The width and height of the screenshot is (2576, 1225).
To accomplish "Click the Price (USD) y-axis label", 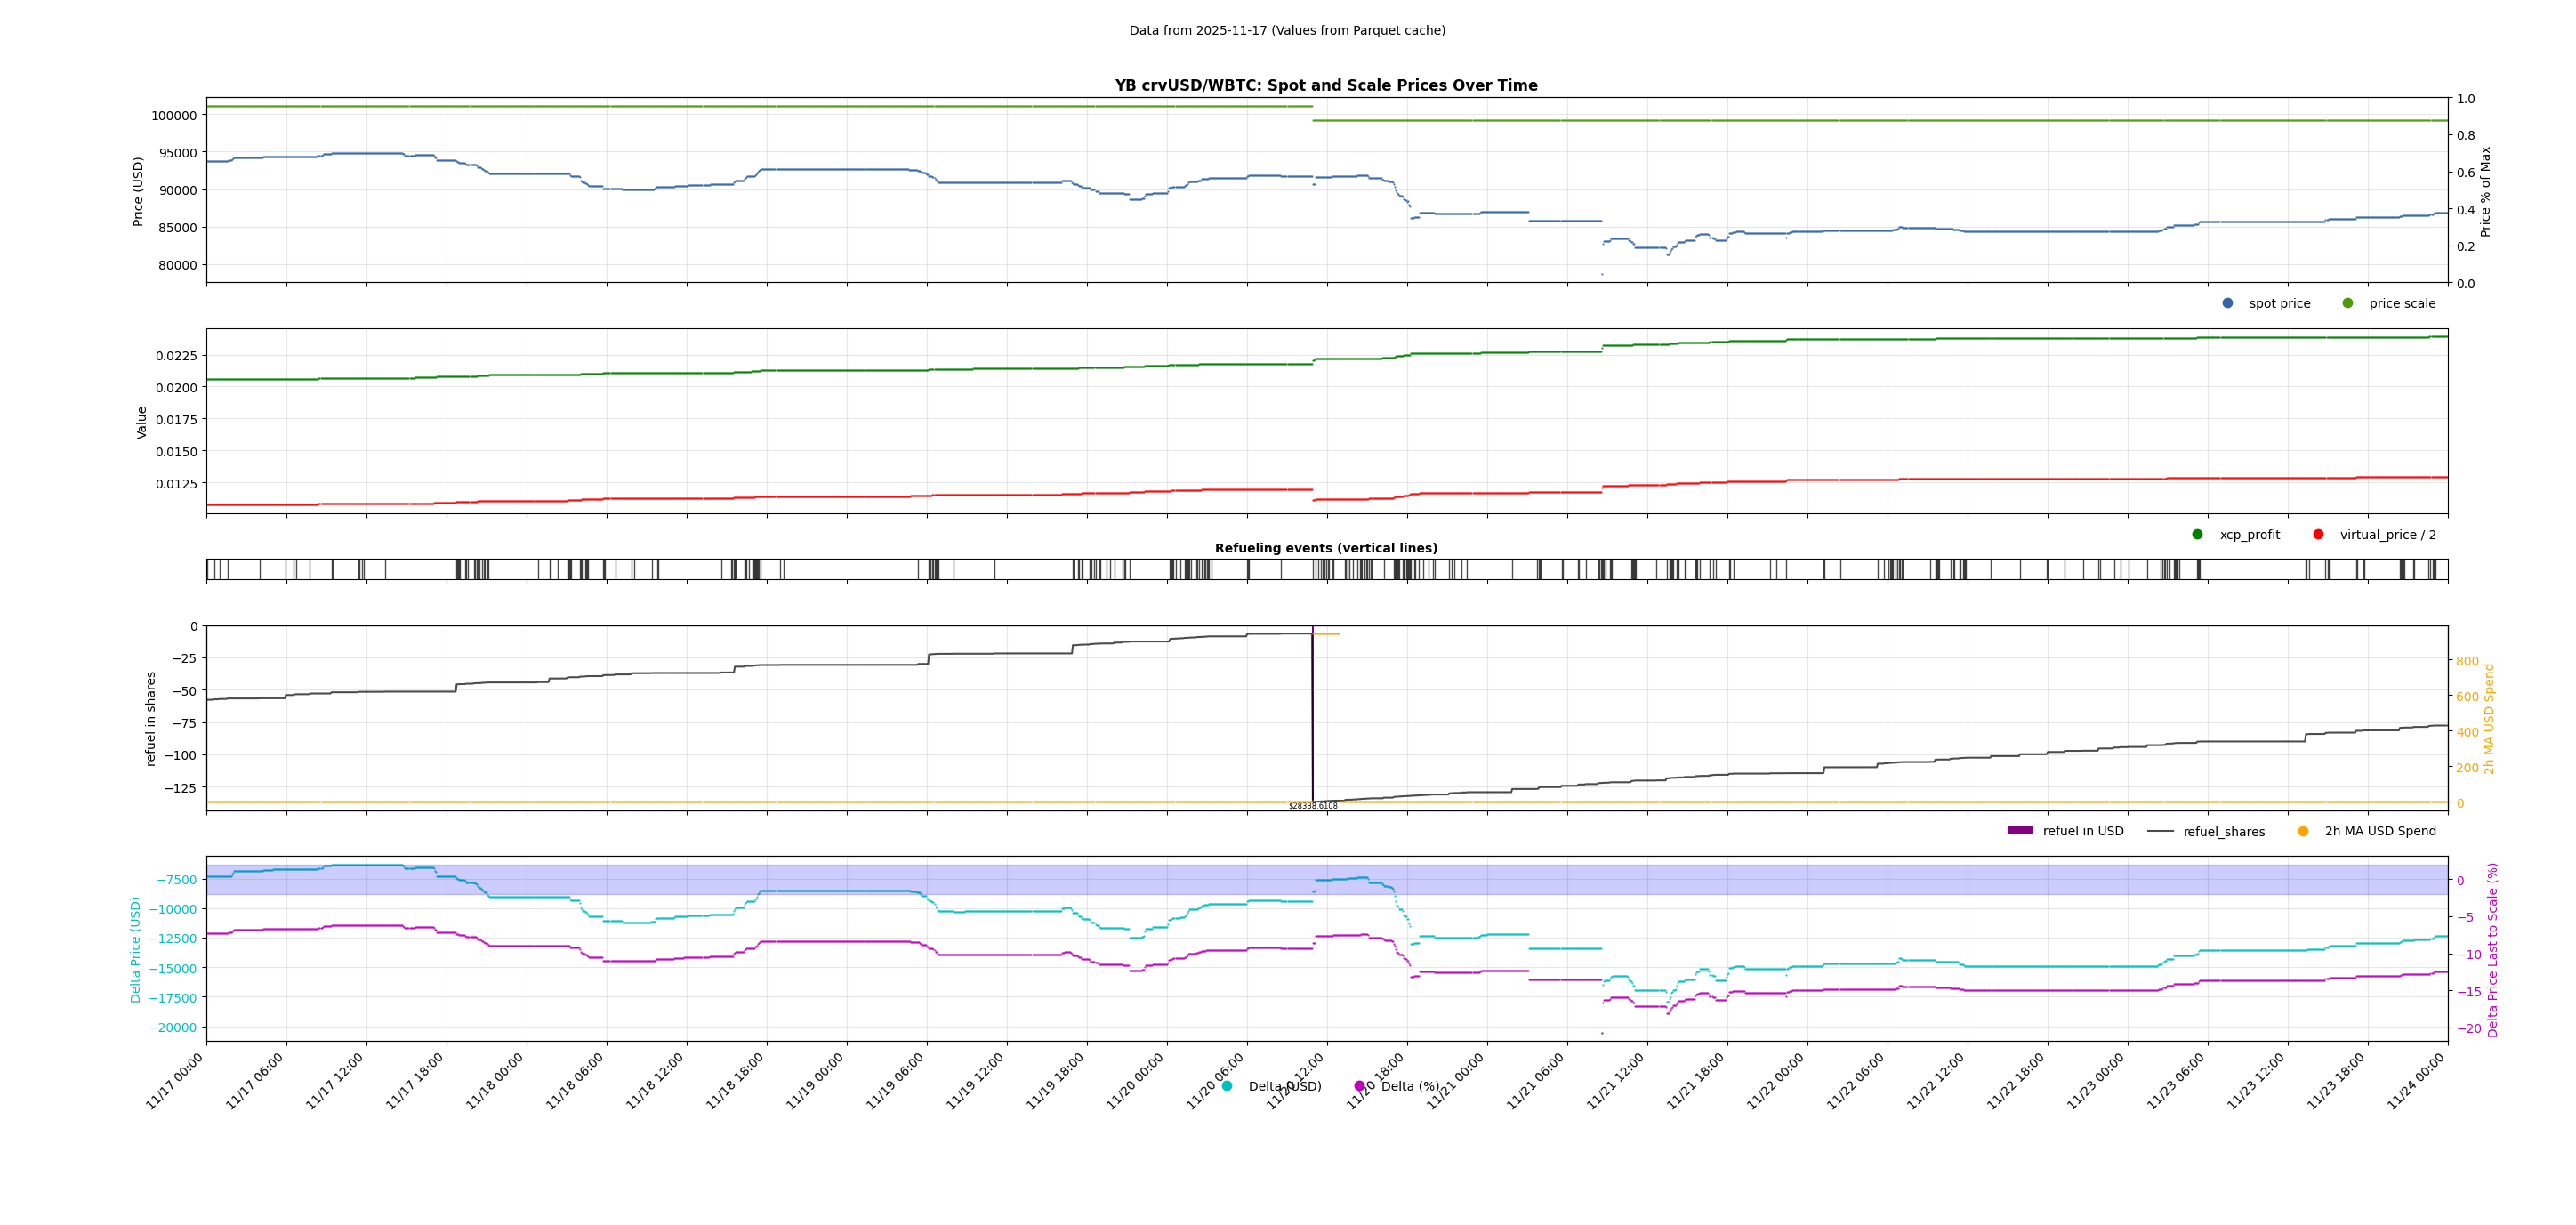I will coord(139,191).
